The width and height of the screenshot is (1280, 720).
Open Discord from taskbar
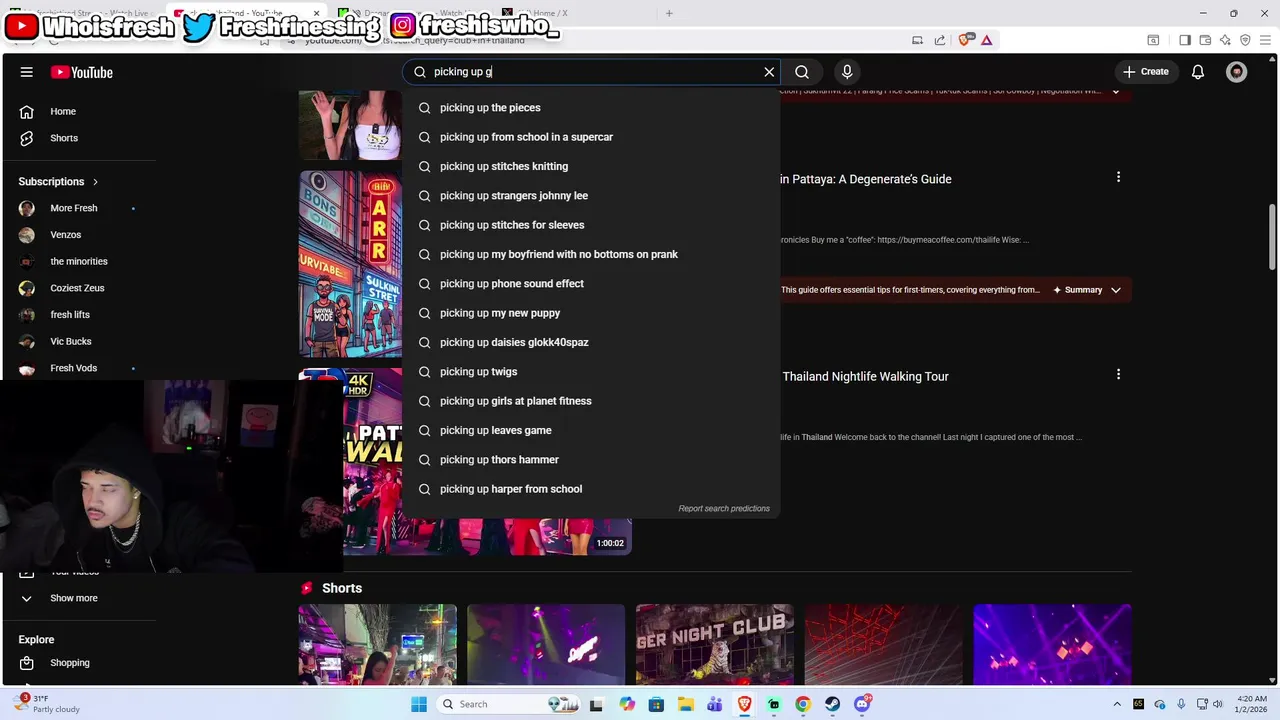(862, 704)
